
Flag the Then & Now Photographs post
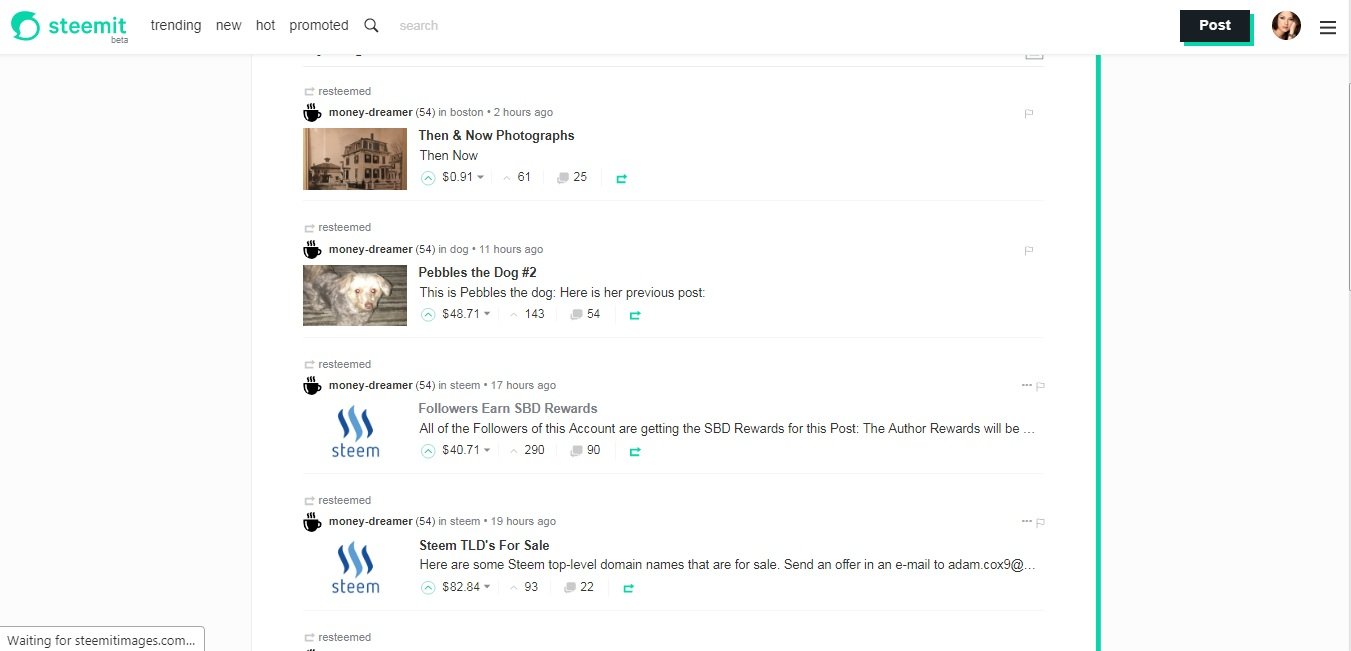click(x=1029, y=114)
